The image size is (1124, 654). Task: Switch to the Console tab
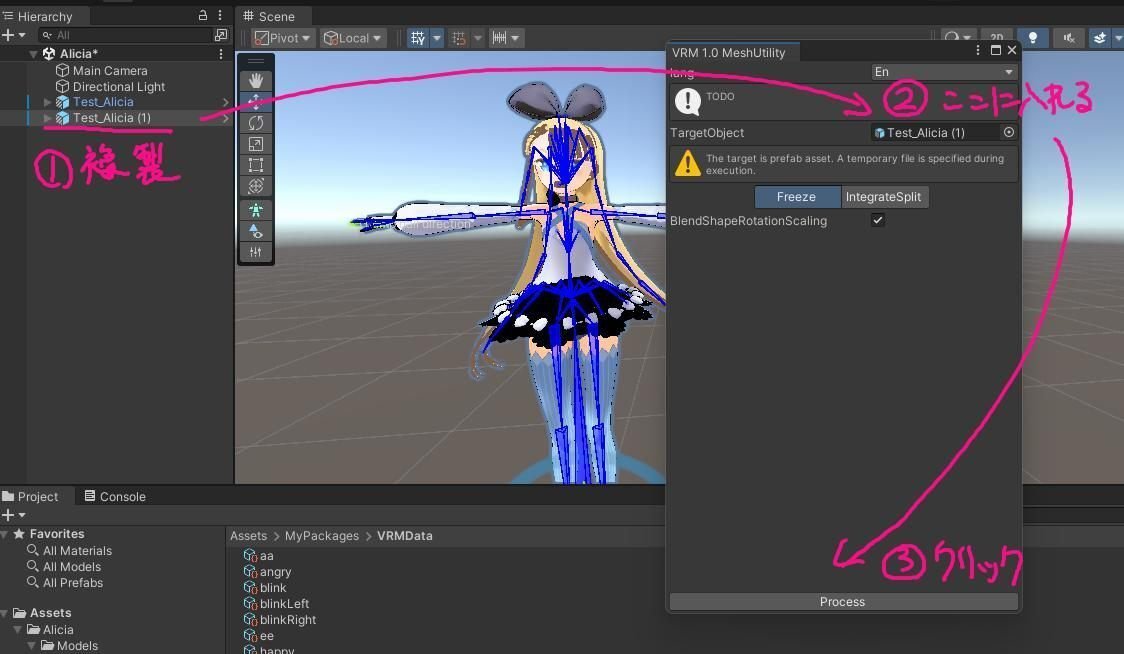(115, 496)
